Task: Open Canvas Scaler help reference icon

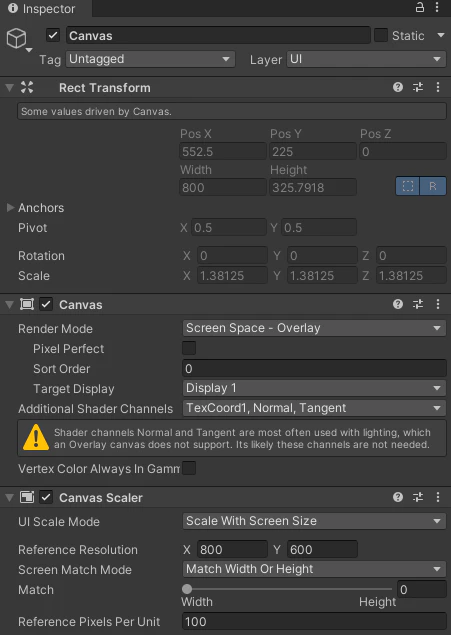Action: [x=398, y=497]
